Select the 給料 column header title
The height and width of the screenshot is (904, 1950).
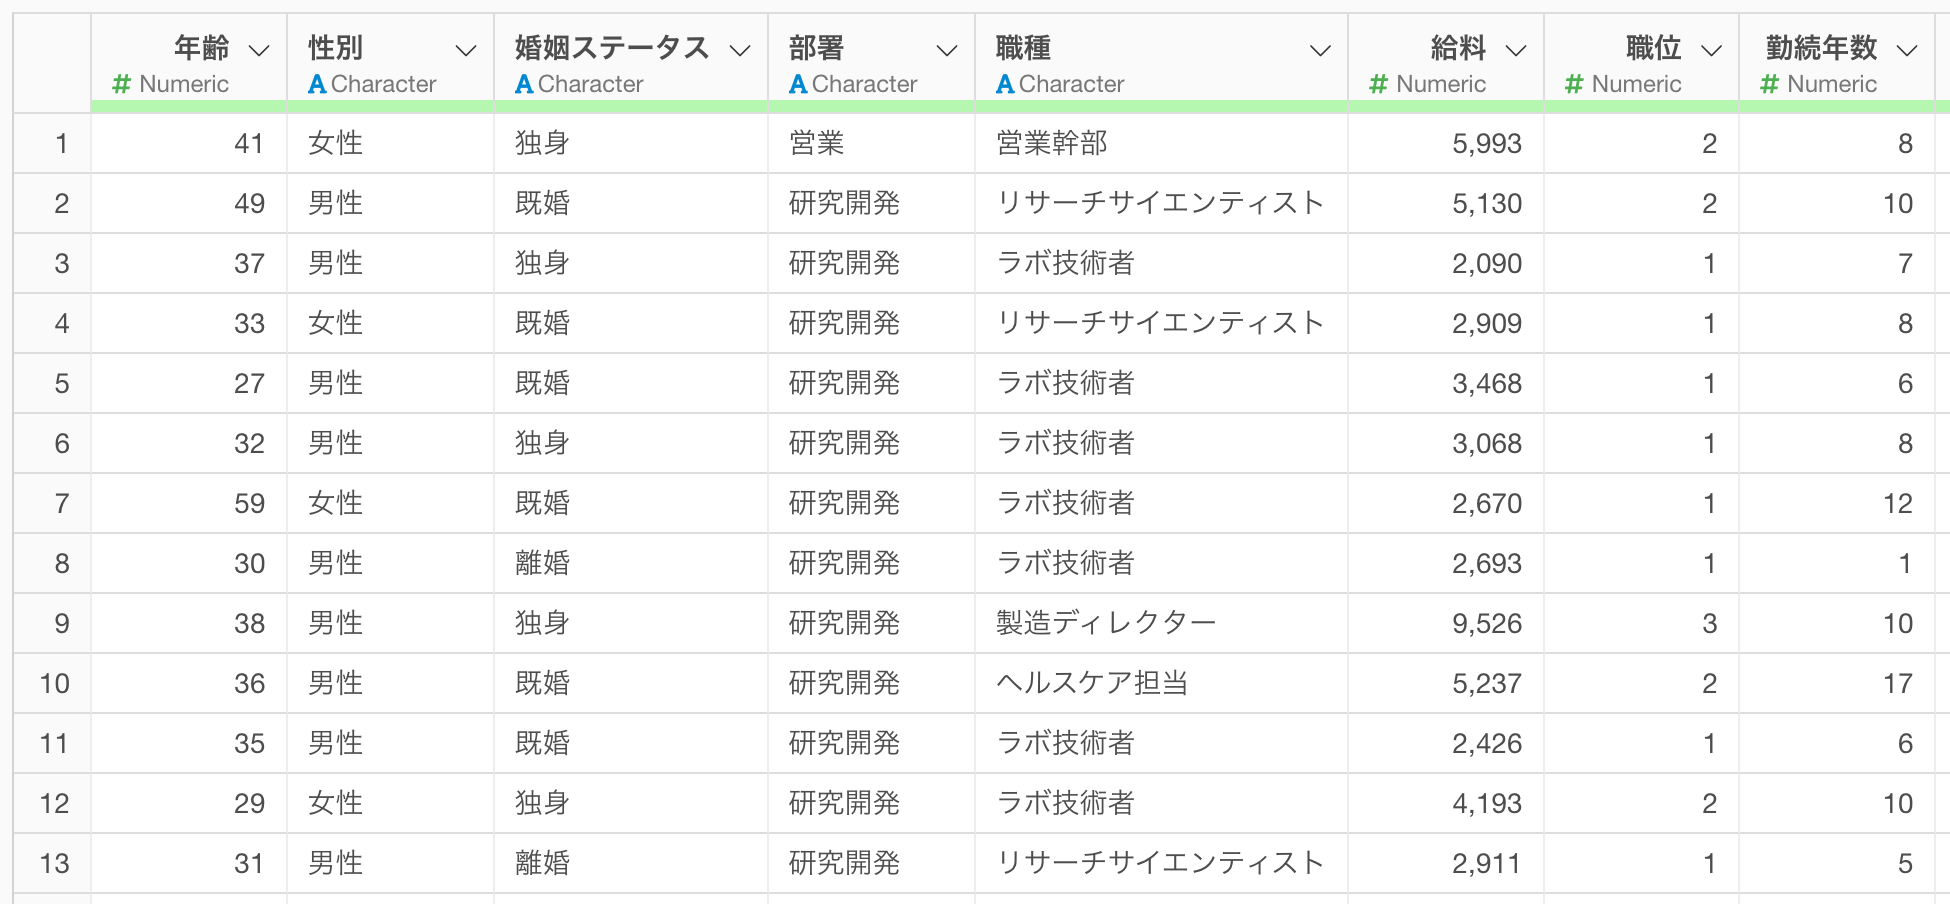click(1458, 48)
